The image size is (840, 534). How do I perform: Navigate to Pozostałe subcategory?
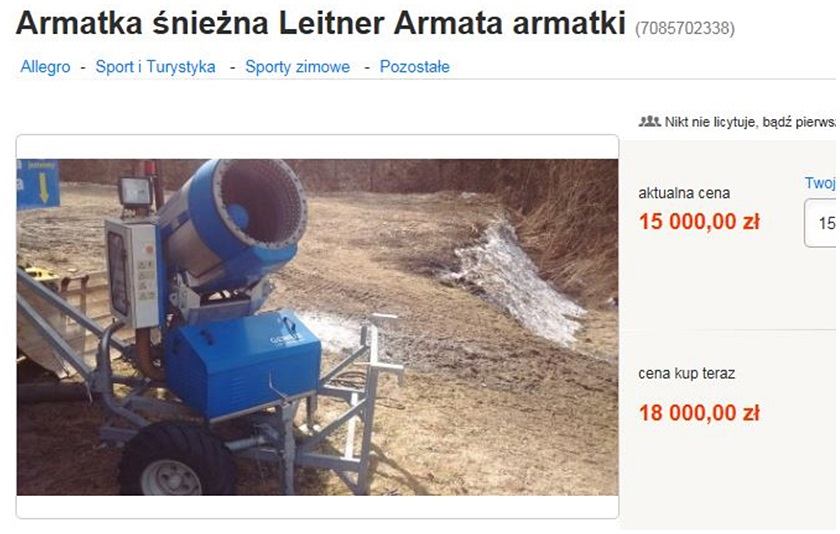[x=415, y=67]
